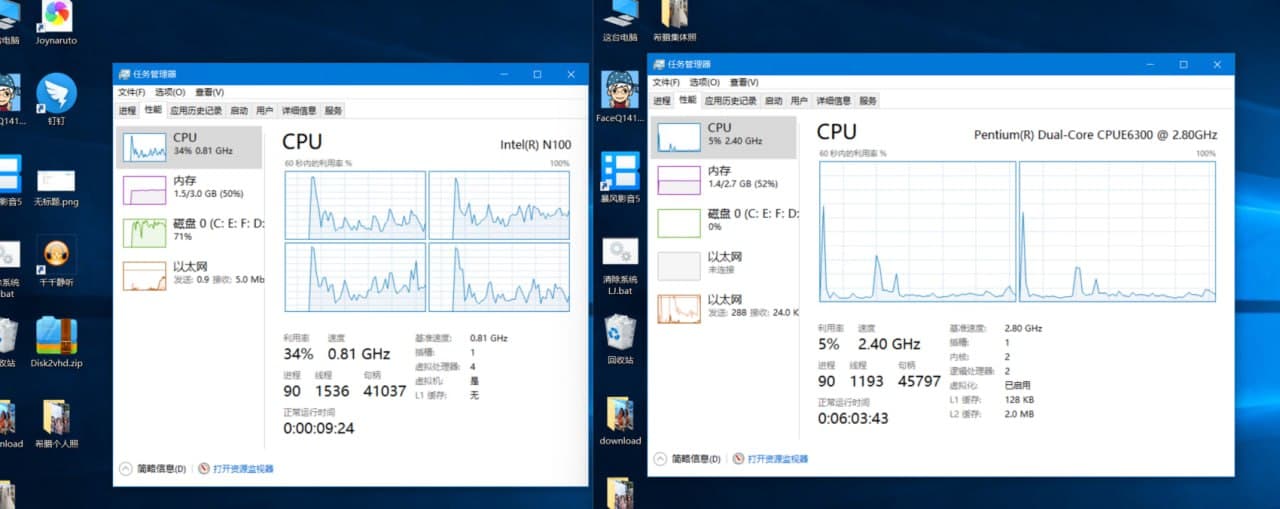Viewport: 1280px width, 509px height.
Task: Click the 2.40 GHz speed value
Action: click(889, 344)
